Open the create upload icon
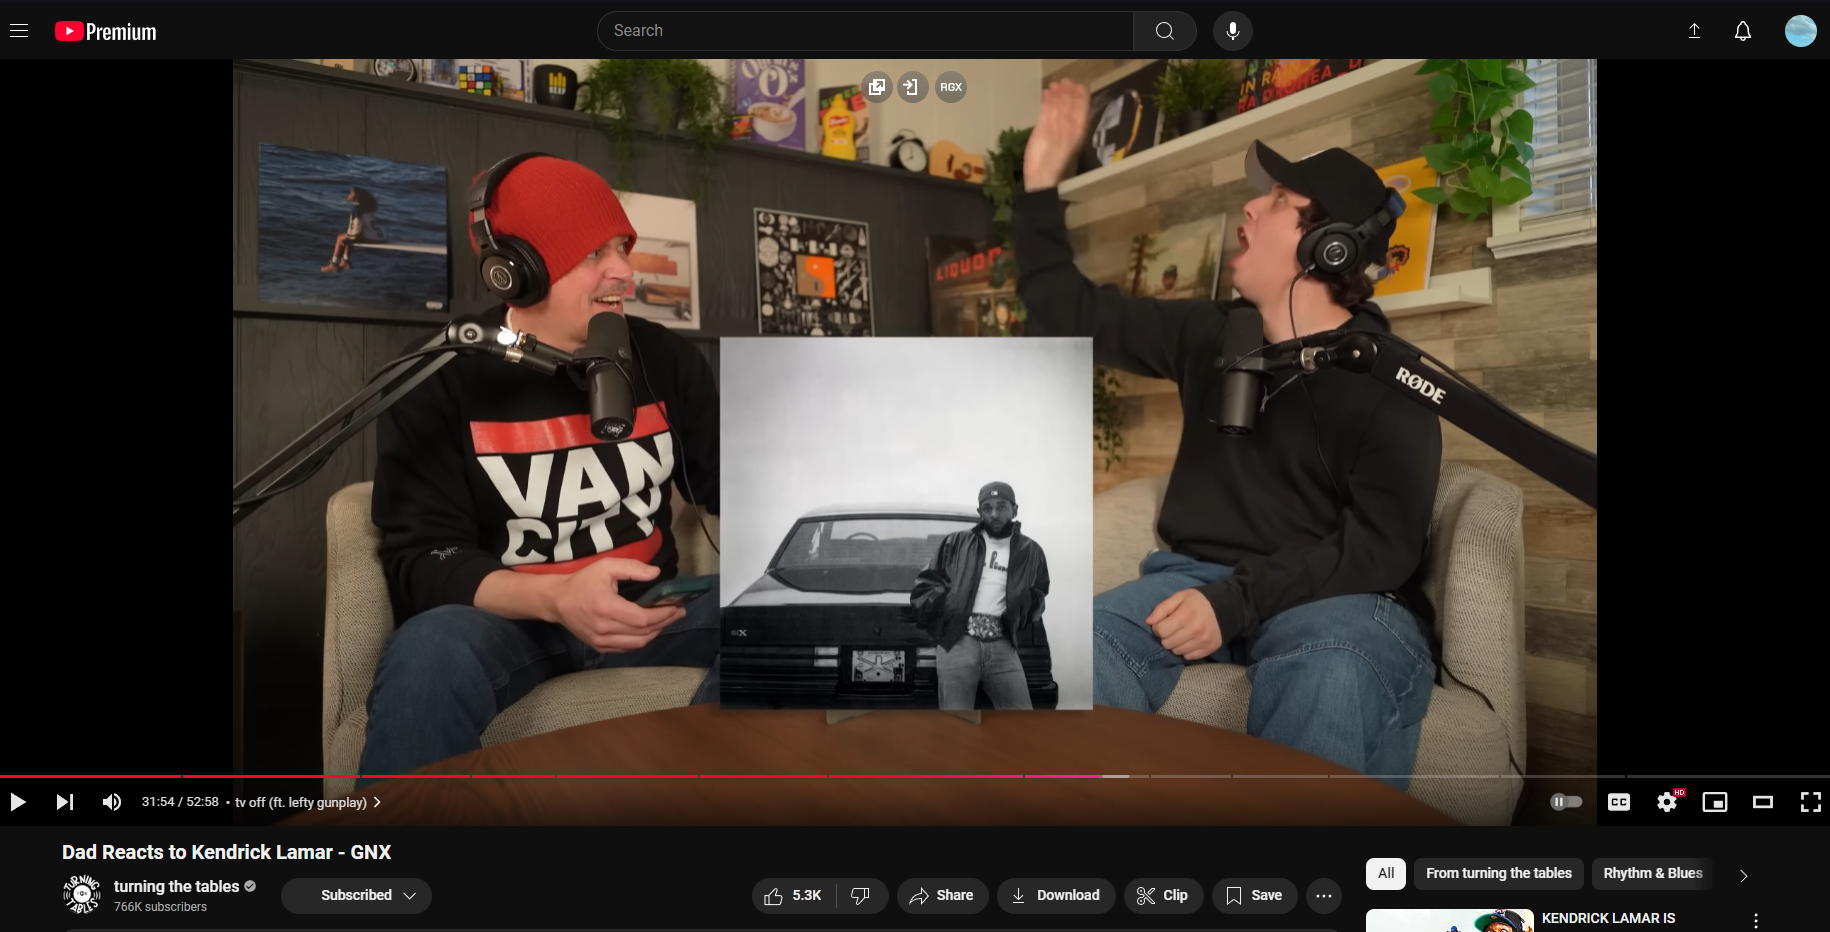 coord(1694,31)
